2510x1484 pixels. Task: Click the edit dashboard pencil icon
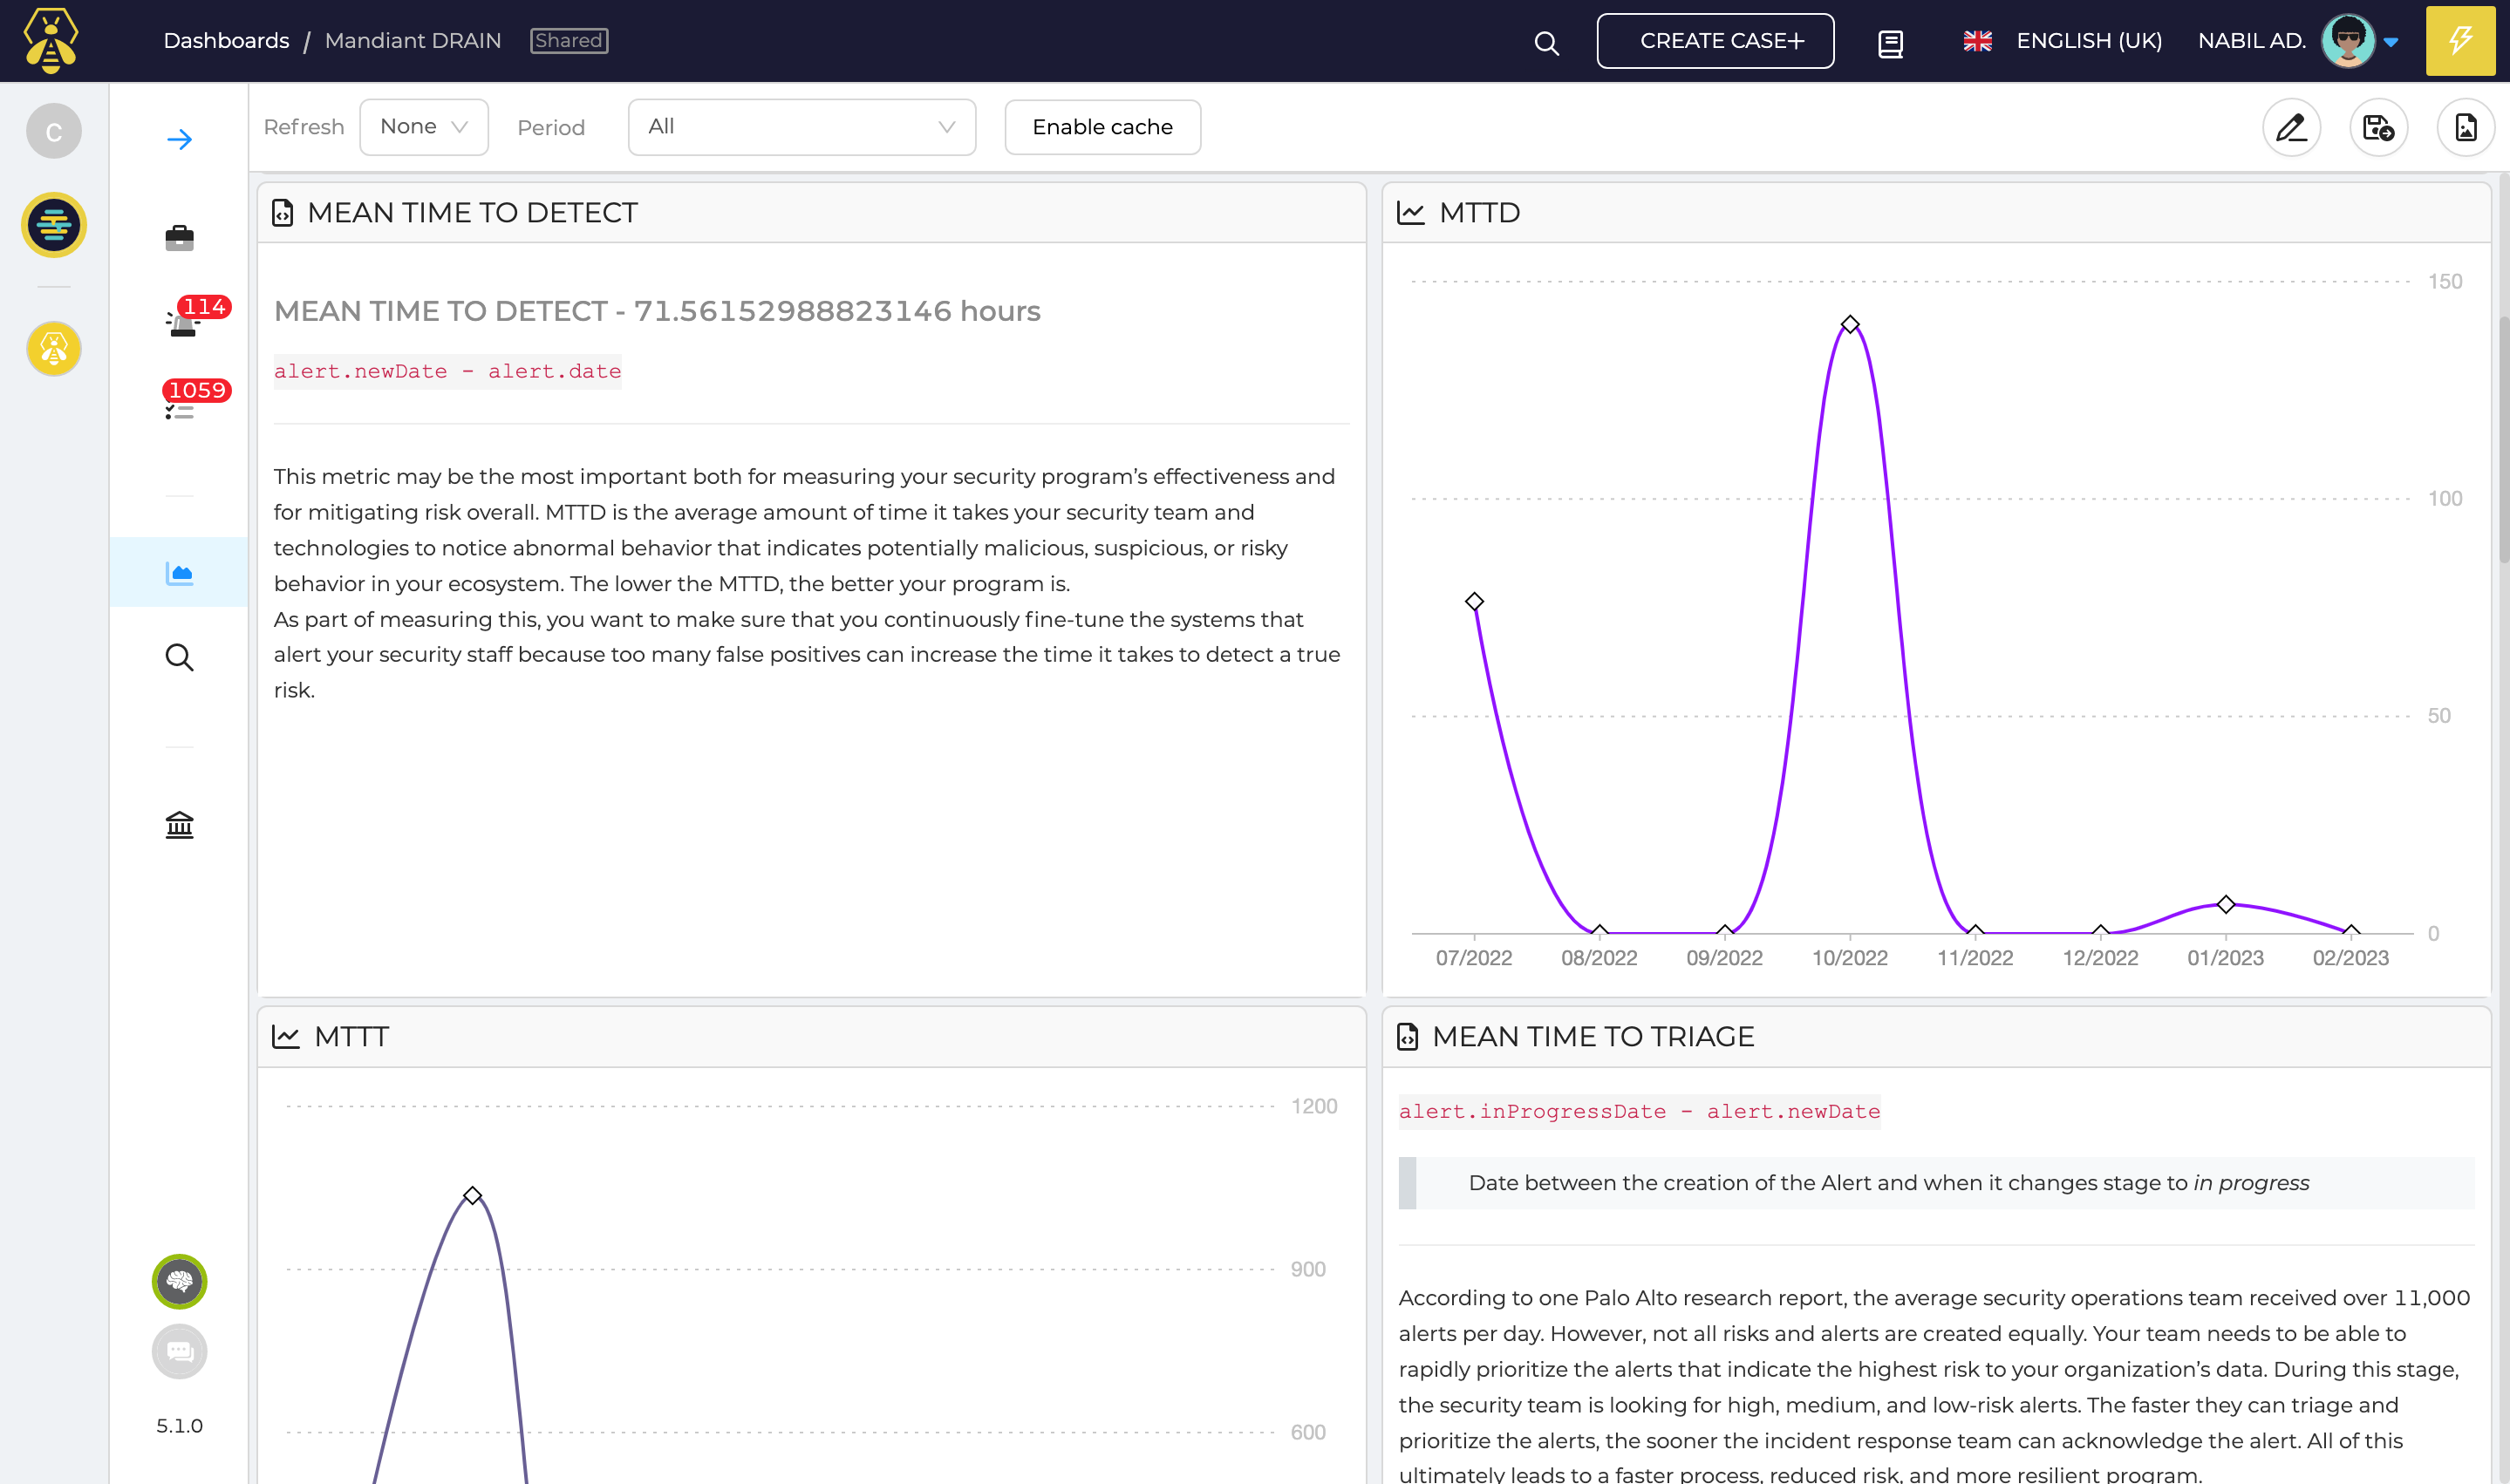click(x=2291, y=127)
